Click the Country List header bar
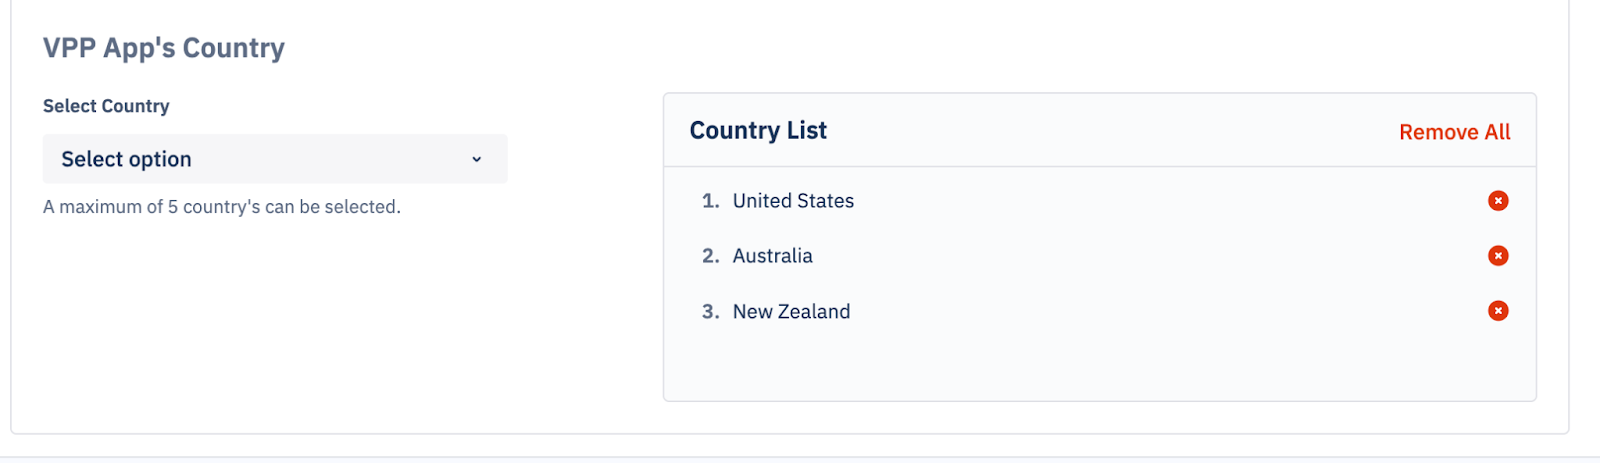Image resolution: width=1600 pixels, height=463 pixels. [1100, 131]
